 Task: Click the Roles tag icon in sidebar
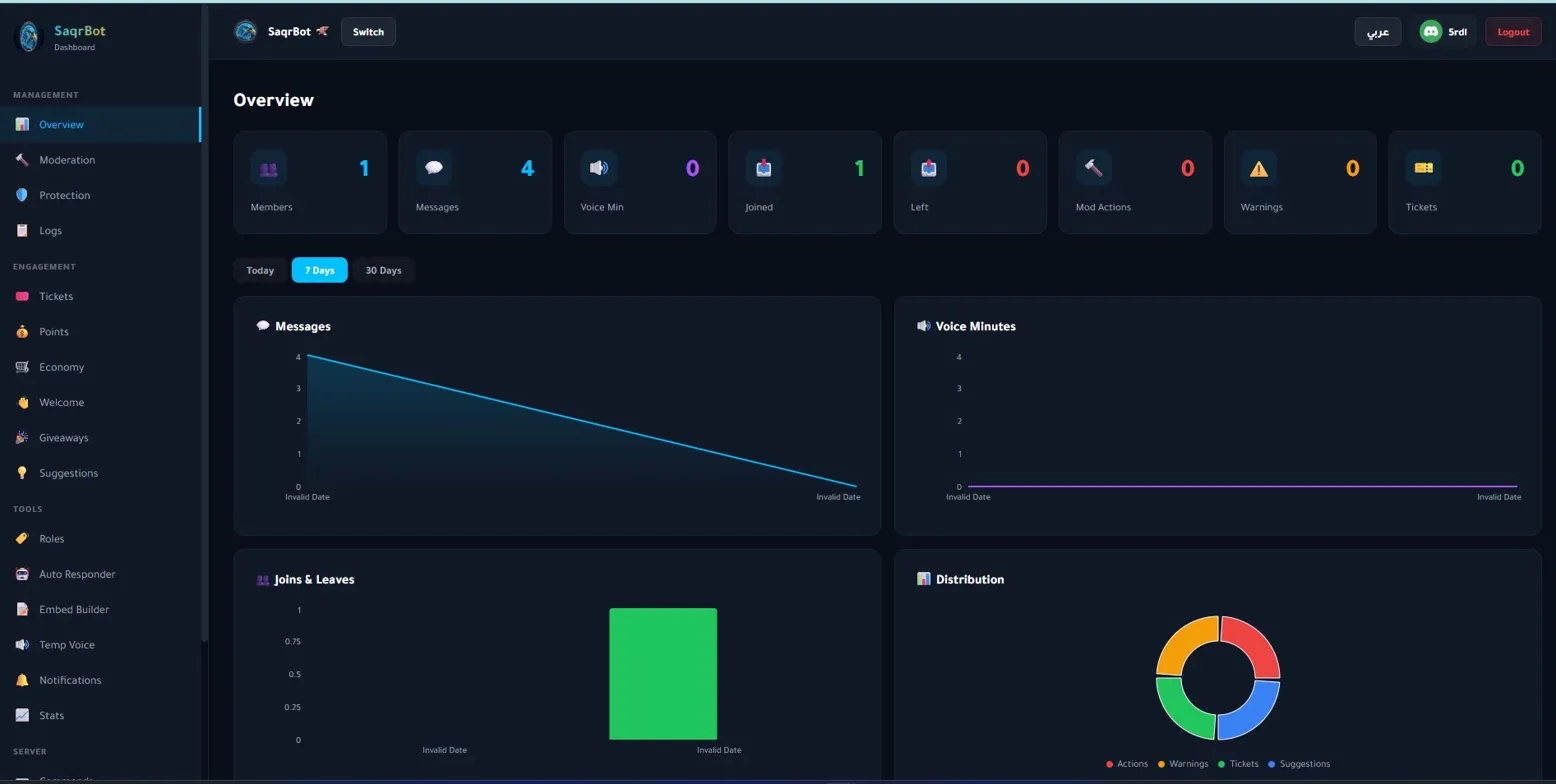tap(22, 539)
